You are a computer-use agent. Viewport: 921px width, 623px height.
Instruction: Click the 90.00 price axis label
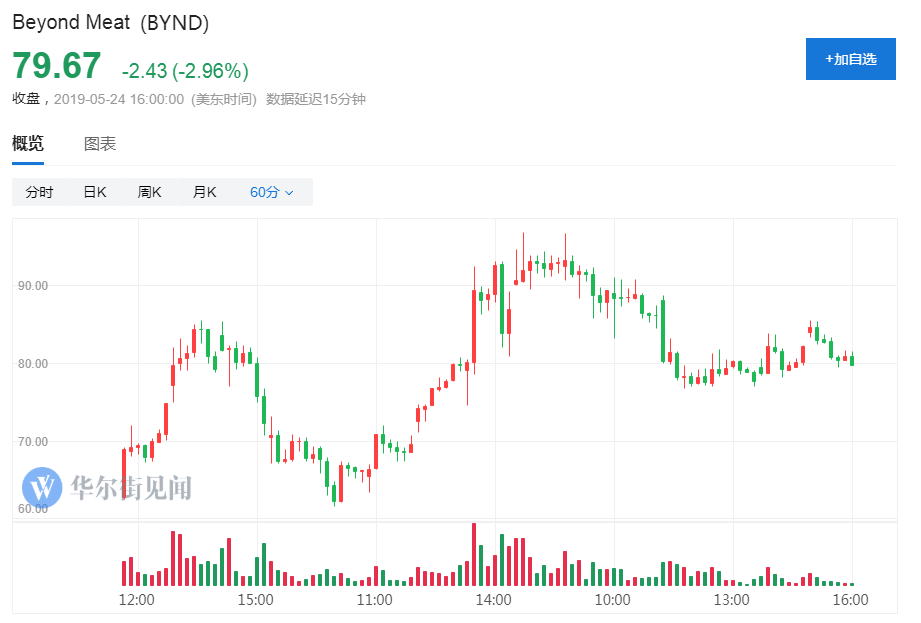[x=33, y=286]
